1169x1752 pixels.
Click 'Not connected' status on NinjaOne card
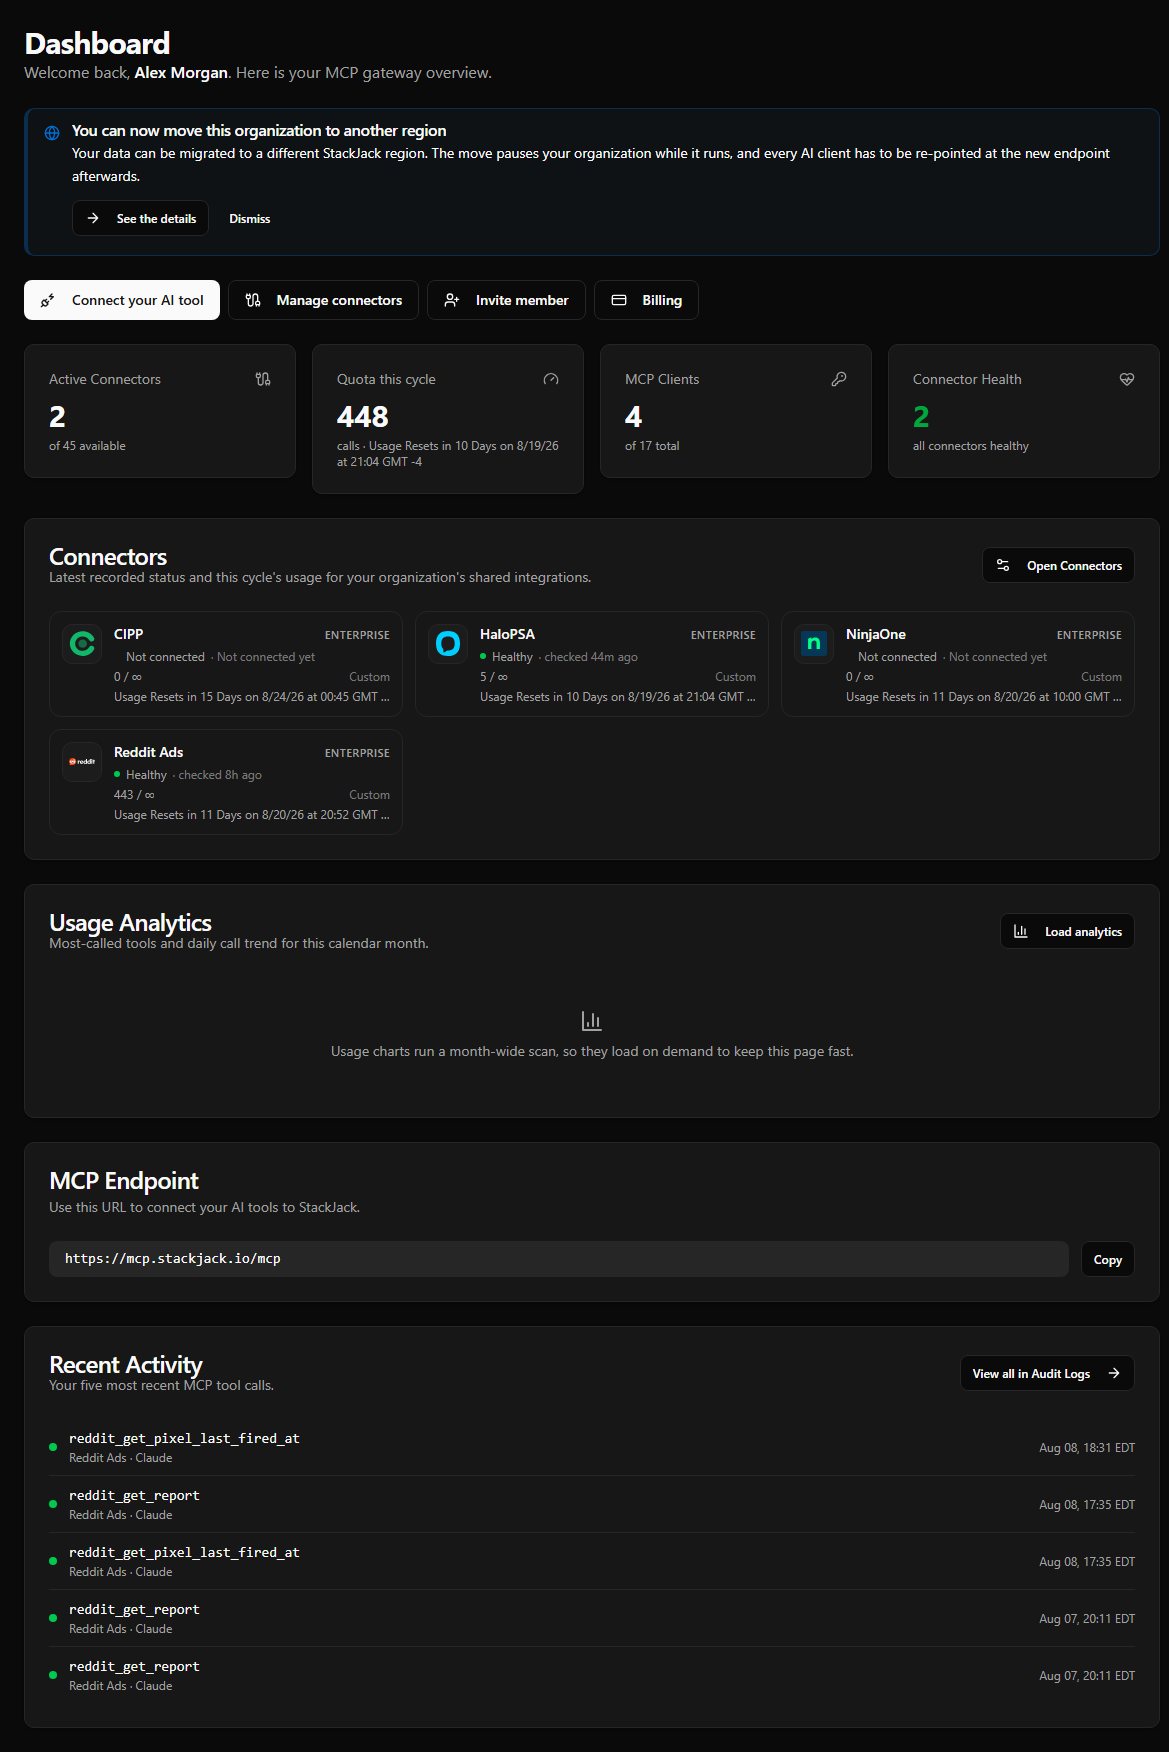tap(897, 657)
